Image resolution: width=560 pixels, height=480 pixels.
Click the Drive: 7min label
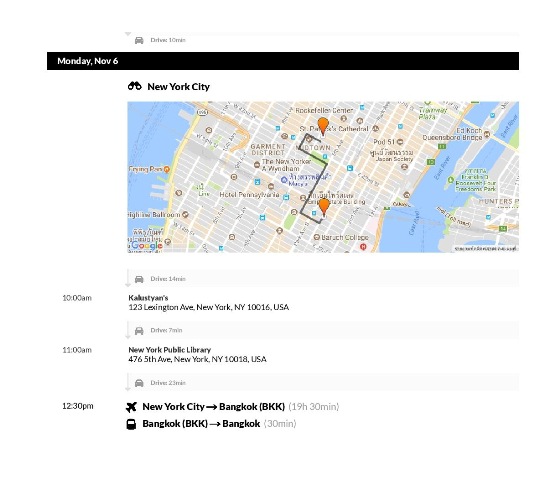[x=166, y=330]
